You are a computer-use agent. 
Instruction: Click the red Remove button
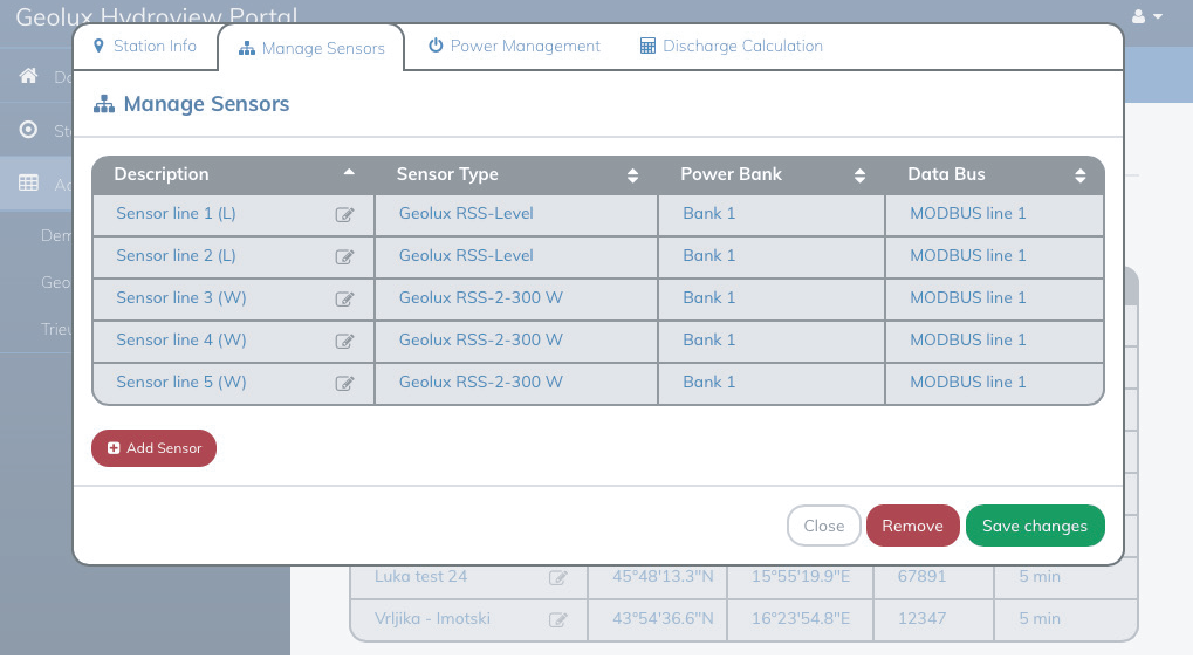point(912,526)
